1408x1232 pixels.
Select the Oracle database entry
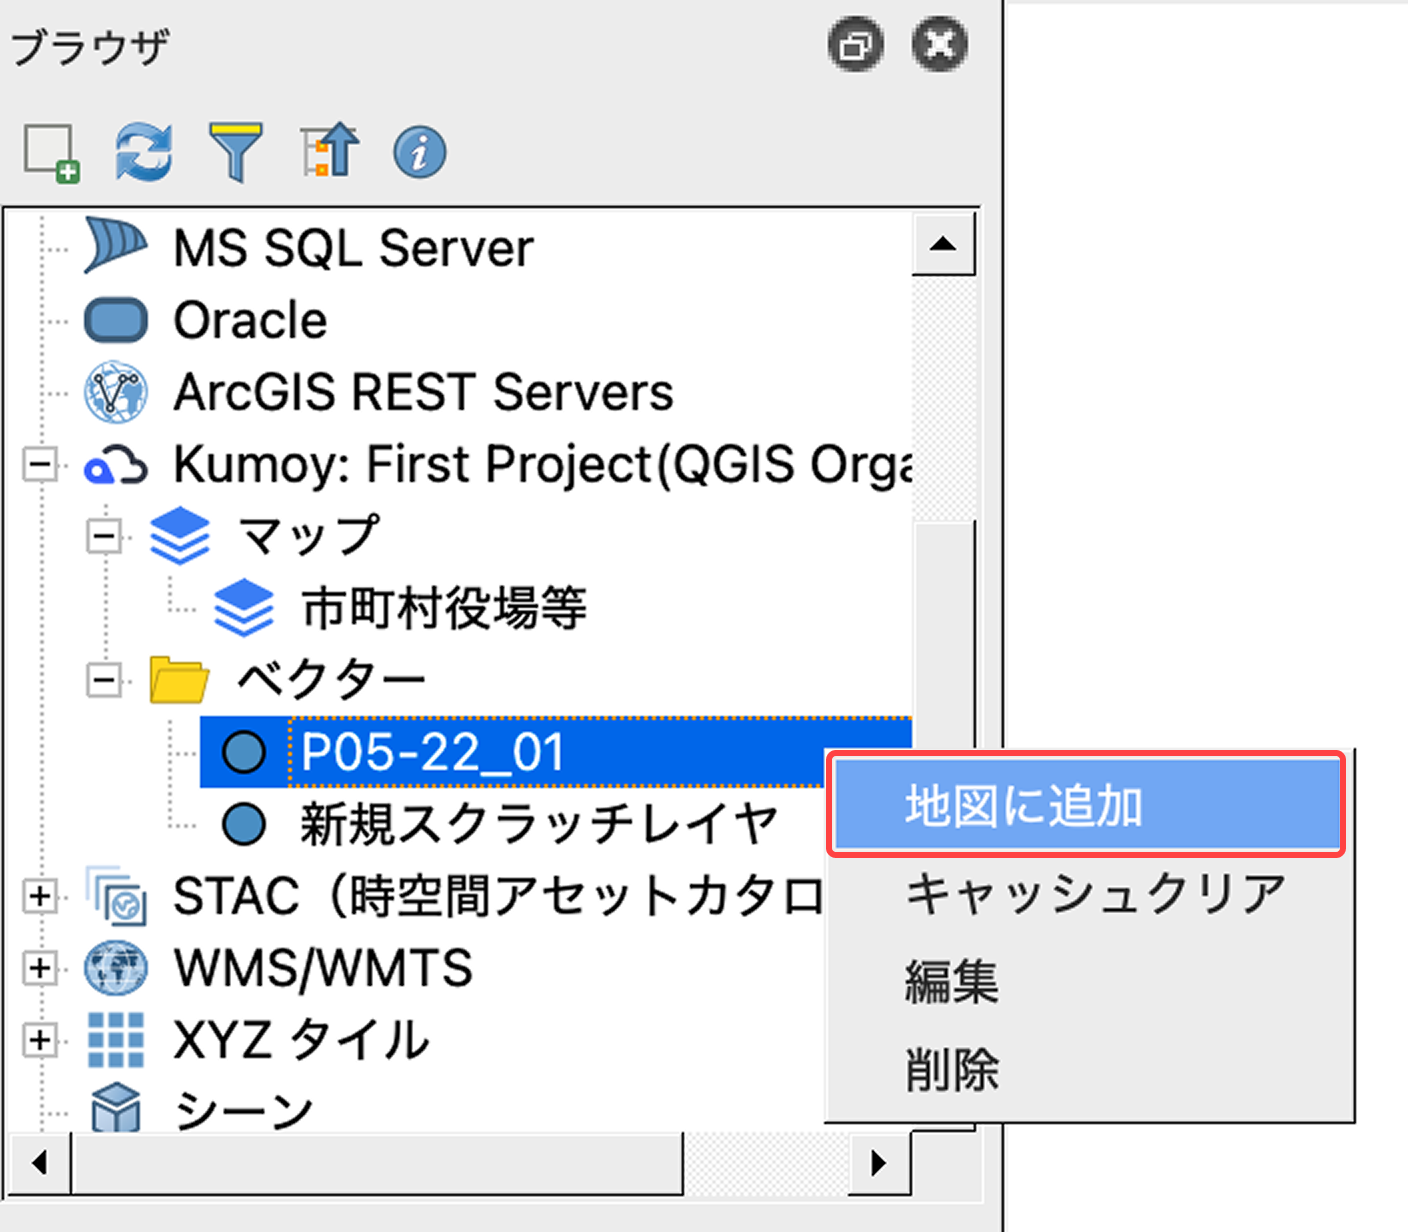[250, 321]
